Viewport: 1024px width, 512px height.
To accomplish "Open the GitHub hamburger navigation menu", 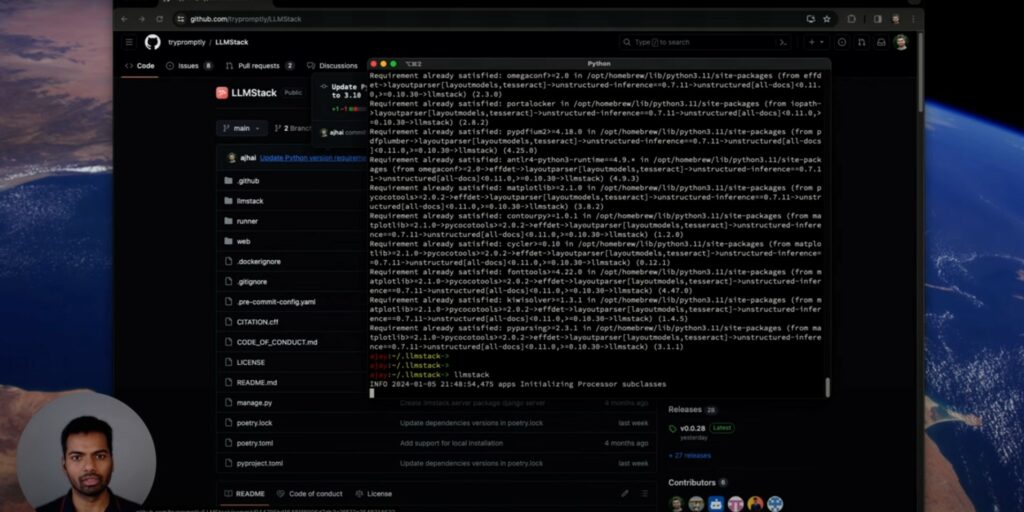I will (x=129, y=42).
